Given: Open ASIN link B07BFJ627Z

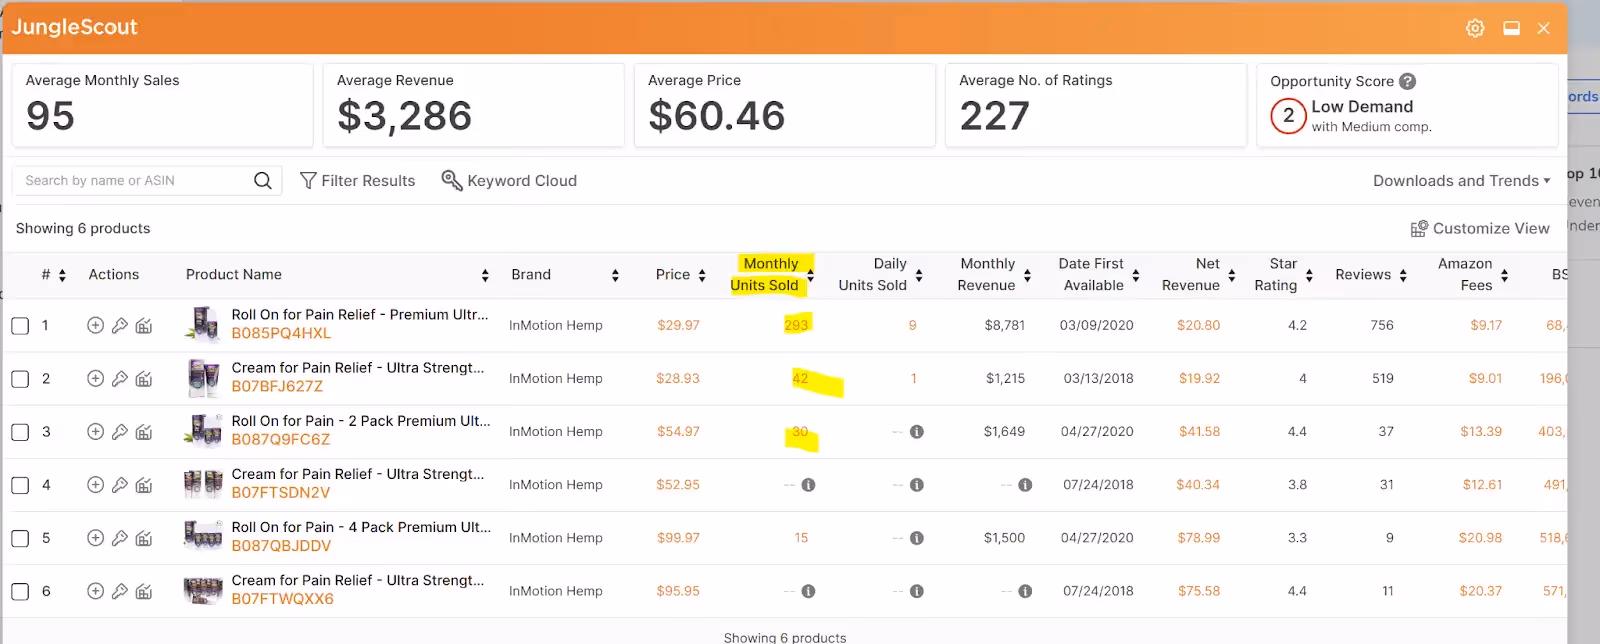Looking at the screenshot, I should coord(277,386).
